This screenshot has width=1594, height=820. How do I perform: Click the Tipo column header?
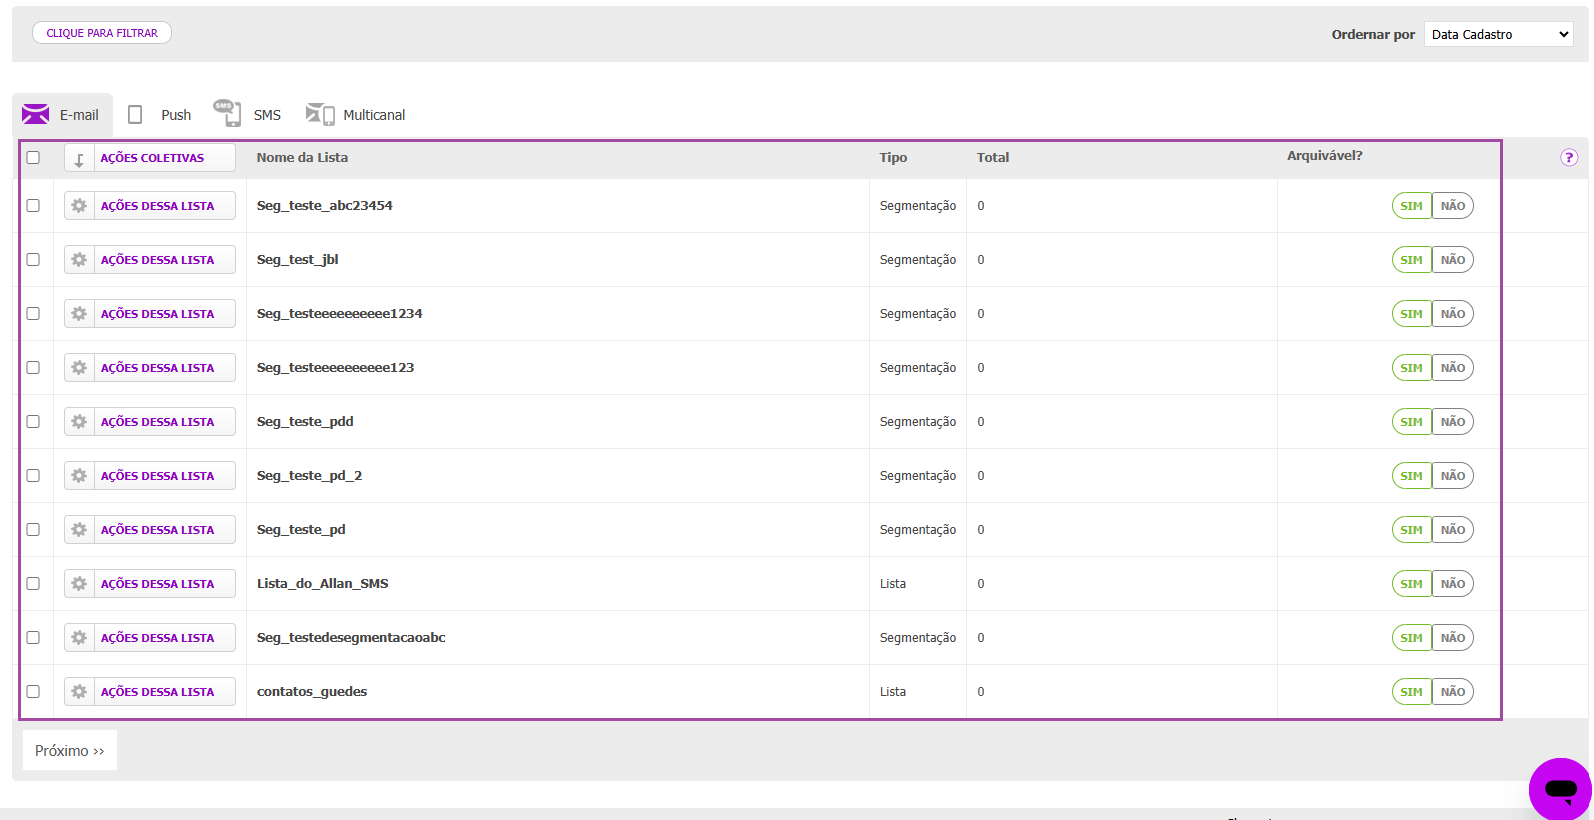point(893,157)
